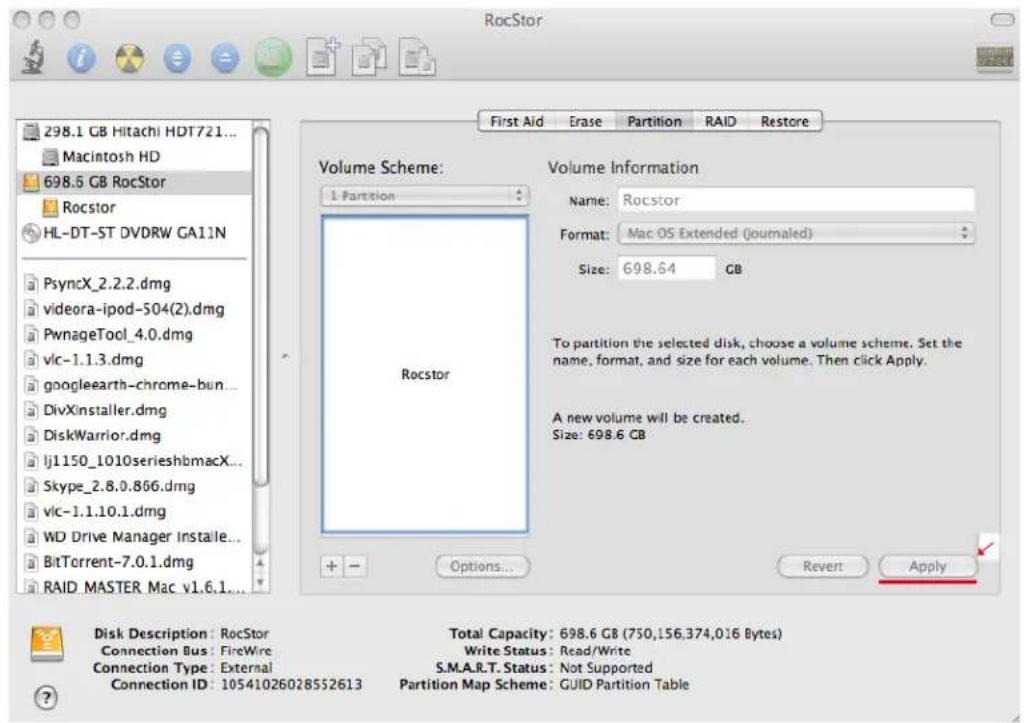Select lj1150_1010serieshbmacX... image
Image resolution: width=1024 pixels, height=723 pixels.
(x=133, y=461)
